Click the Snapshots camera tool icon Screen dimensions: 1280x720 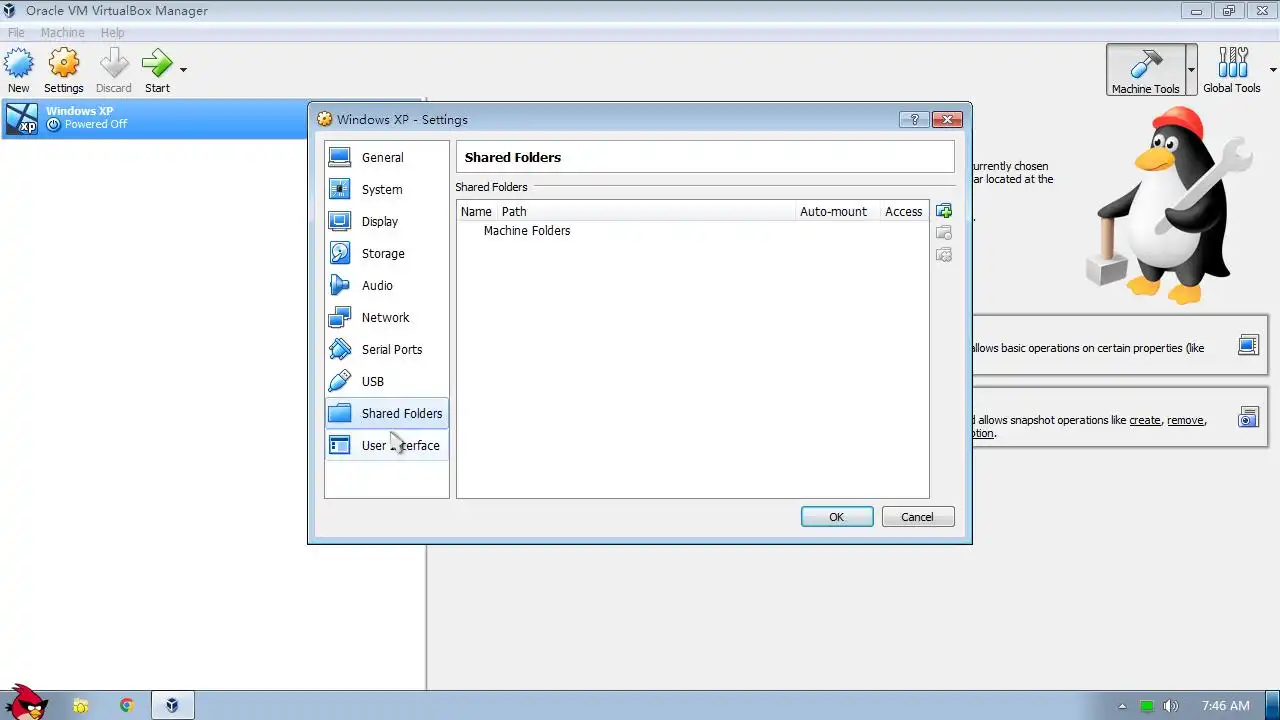(x=1247, y=417)
